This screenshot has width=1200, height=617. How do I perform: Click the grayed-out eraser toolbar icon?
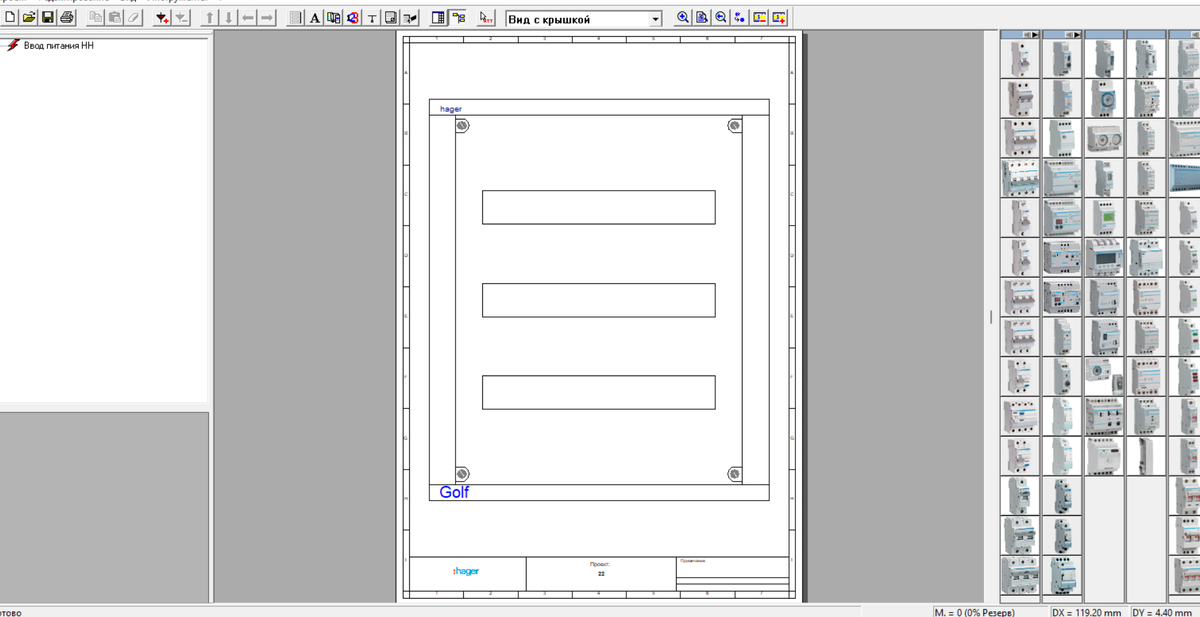click(133, 18)
